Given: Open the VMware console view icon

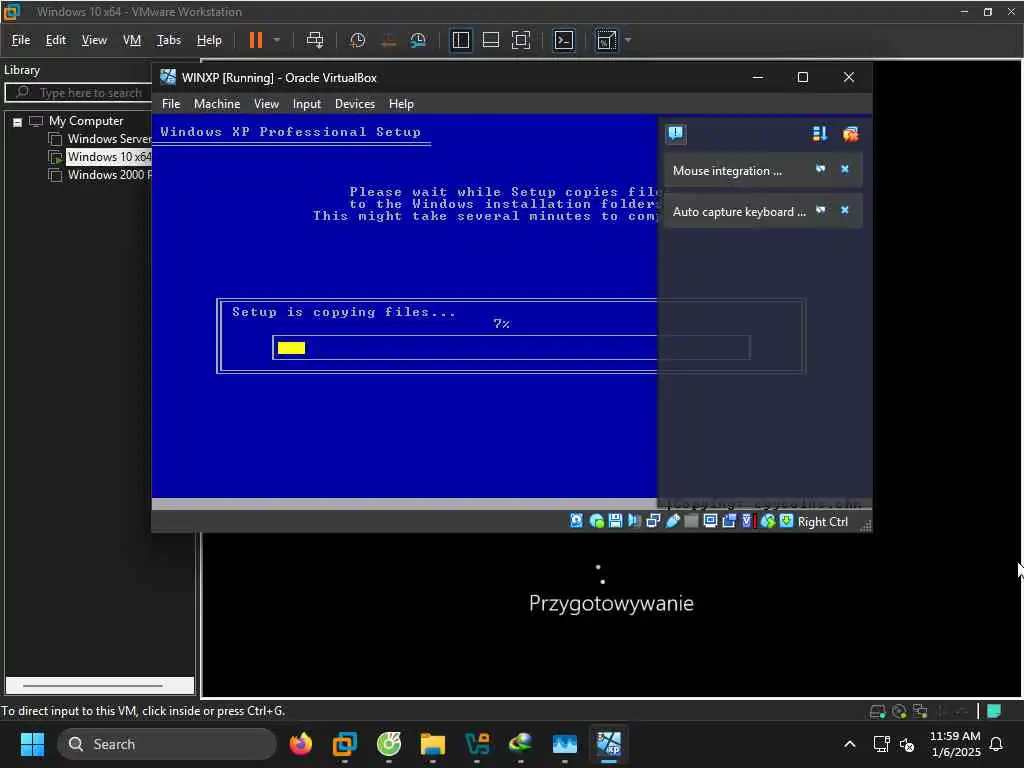Looking at the screenshot, I should click(564, 40).
